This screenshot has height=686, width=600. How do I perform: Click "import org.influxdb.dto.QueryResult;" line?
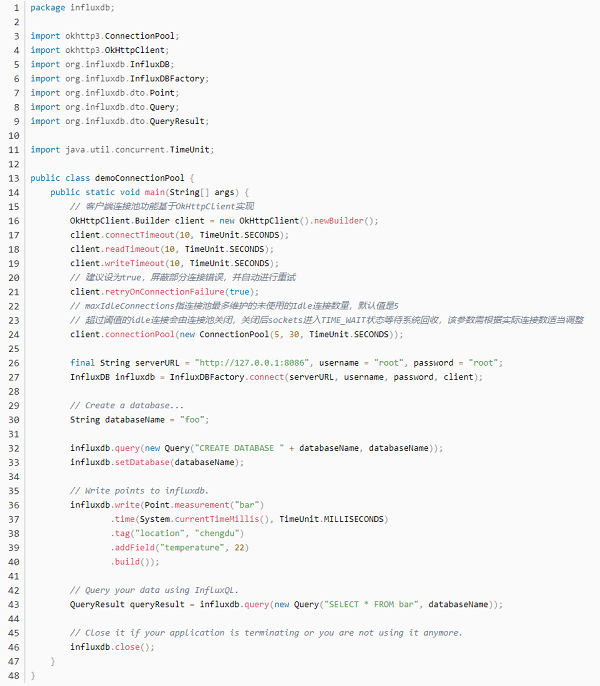(119, 121)
